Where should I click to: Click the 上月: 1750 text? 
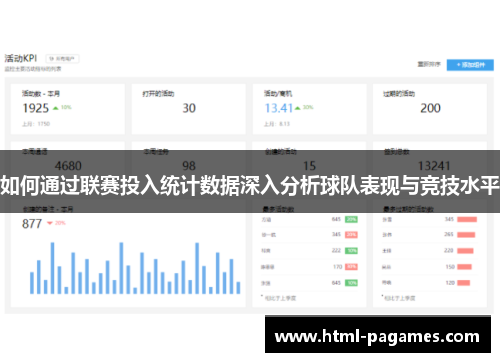[x=36, y=124]
